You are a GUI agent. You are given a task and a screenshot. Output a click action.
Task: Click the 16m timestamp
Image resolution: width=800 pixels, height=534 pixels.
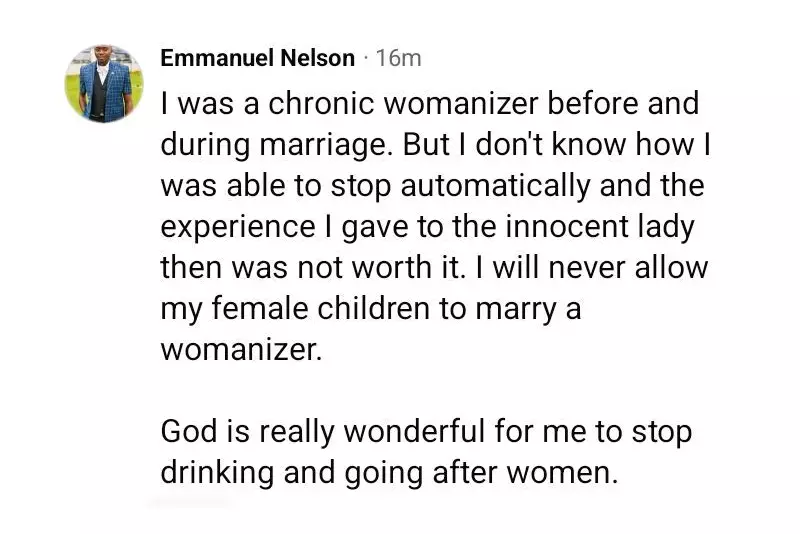398,58
